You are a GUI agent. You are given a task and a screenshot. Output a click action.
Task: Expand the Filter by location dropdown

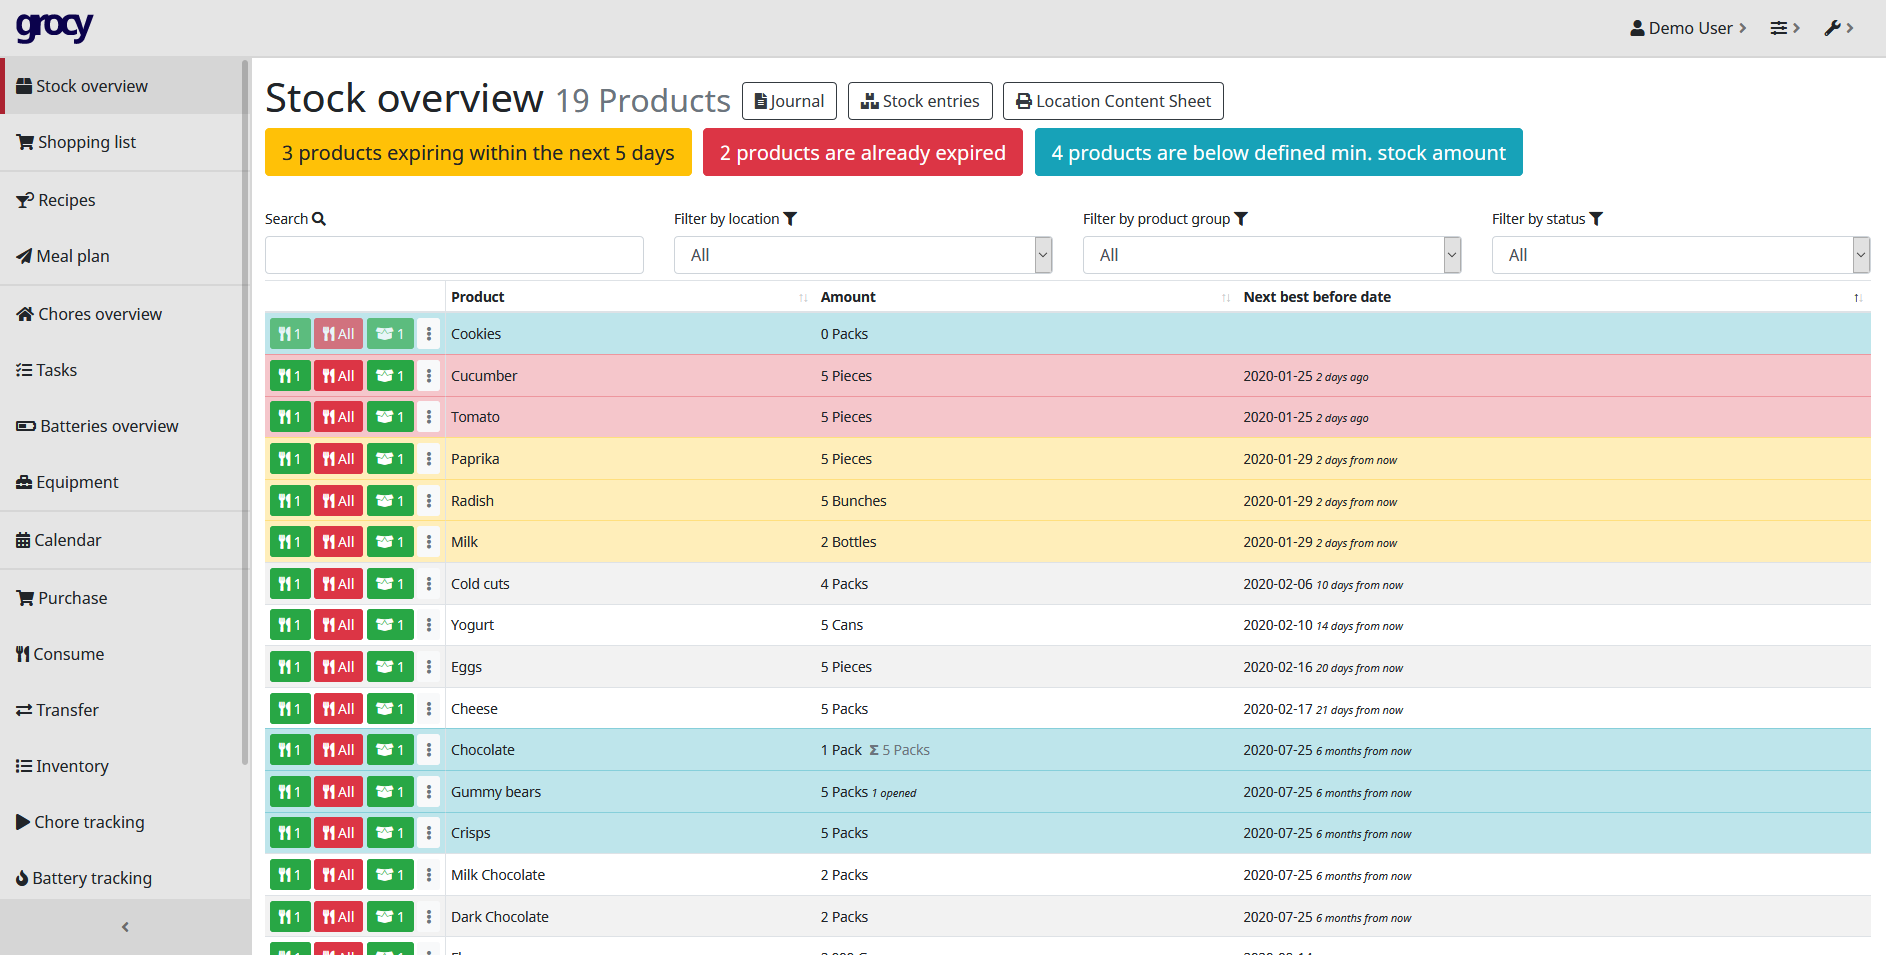(x=862, y=255)
